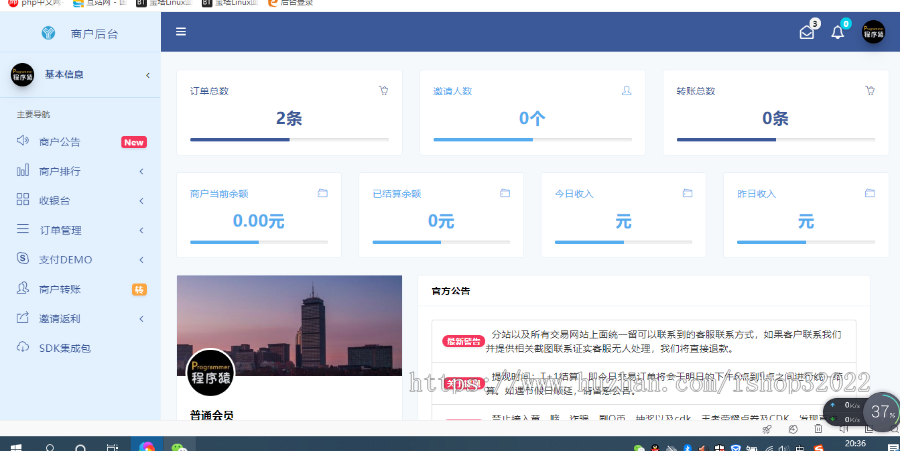Click the 官方公告 heading

click(451, 291)
